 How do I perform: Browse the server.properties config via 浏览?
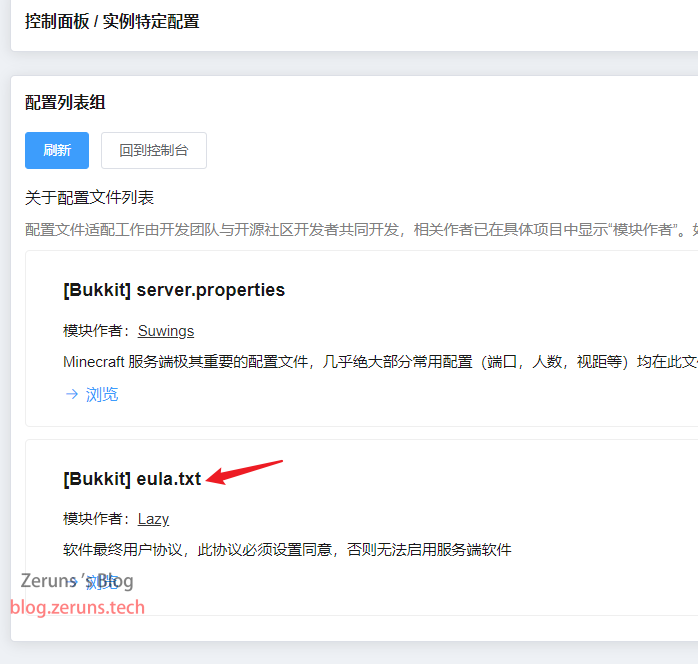pyautogui.click(x=101, y=394)
